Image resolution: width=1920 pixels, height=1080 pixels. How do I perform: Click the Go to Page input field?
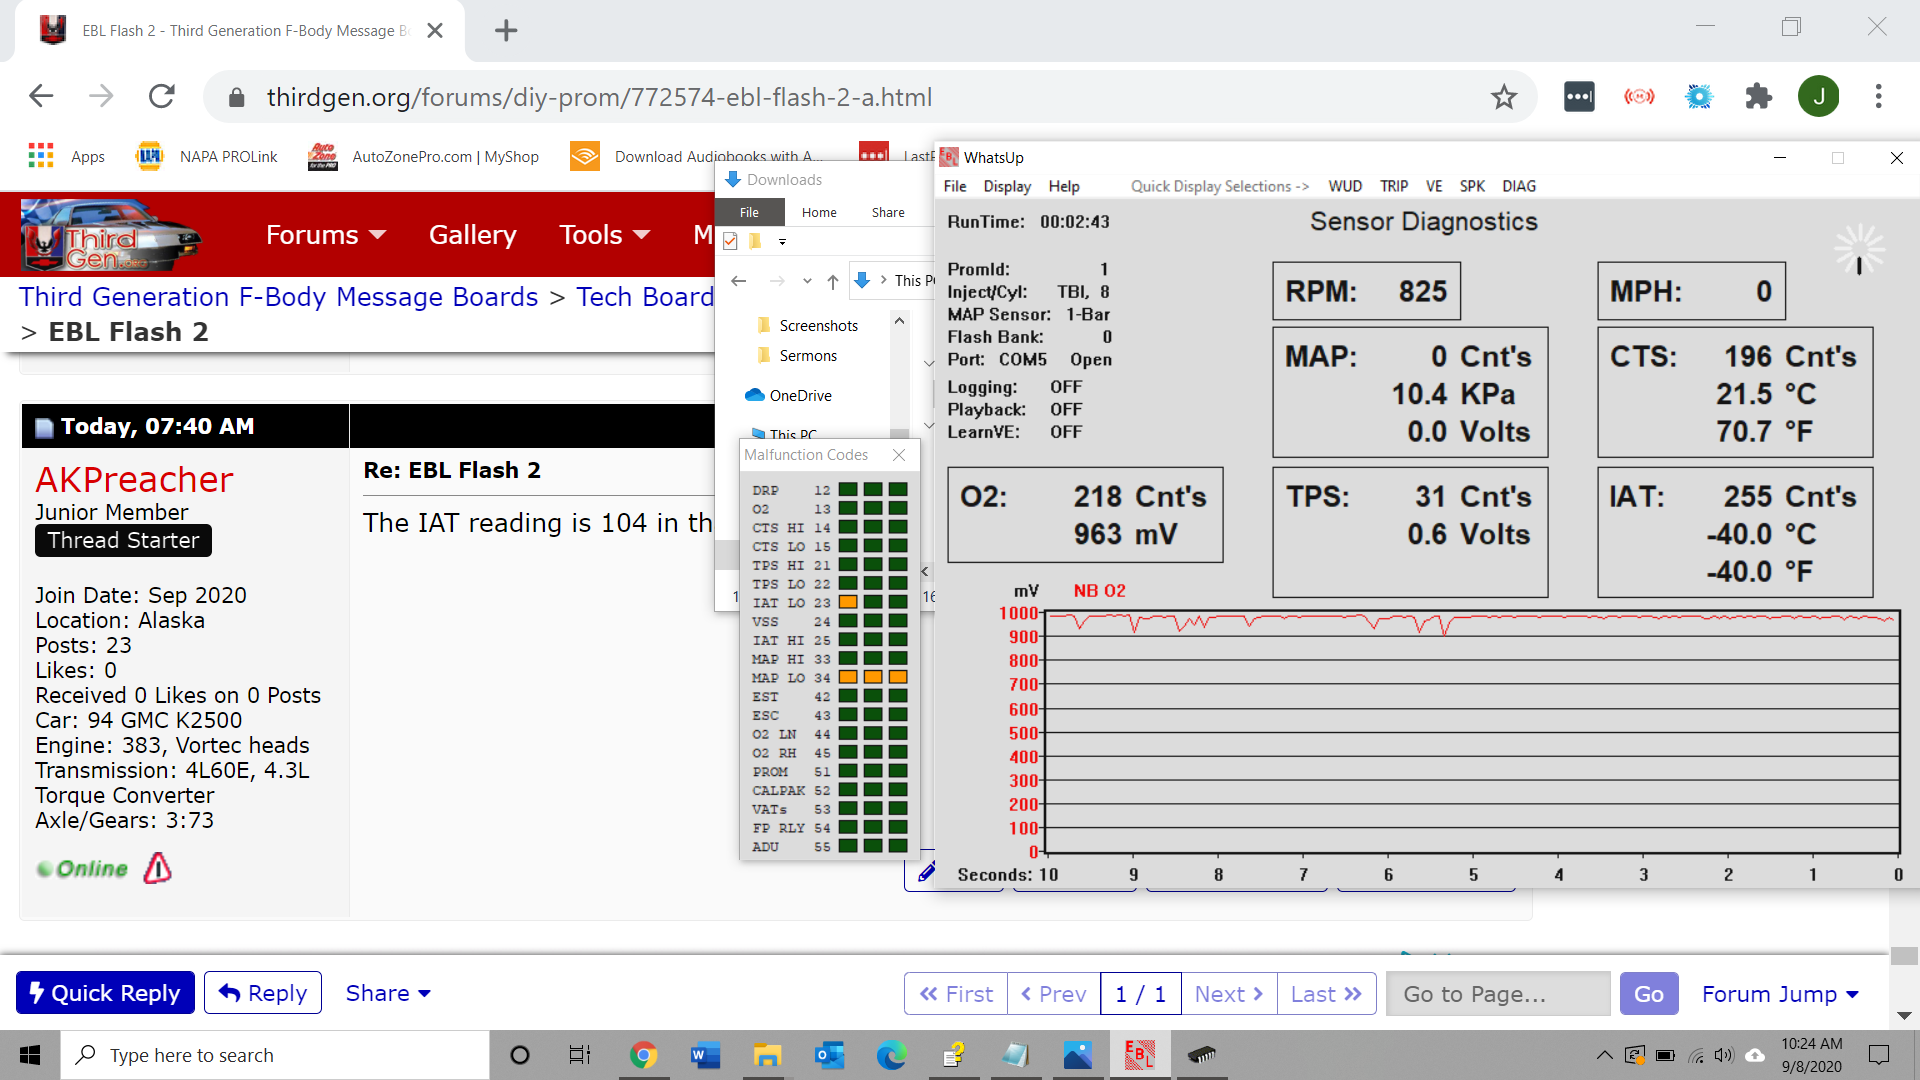[1497, 994]
